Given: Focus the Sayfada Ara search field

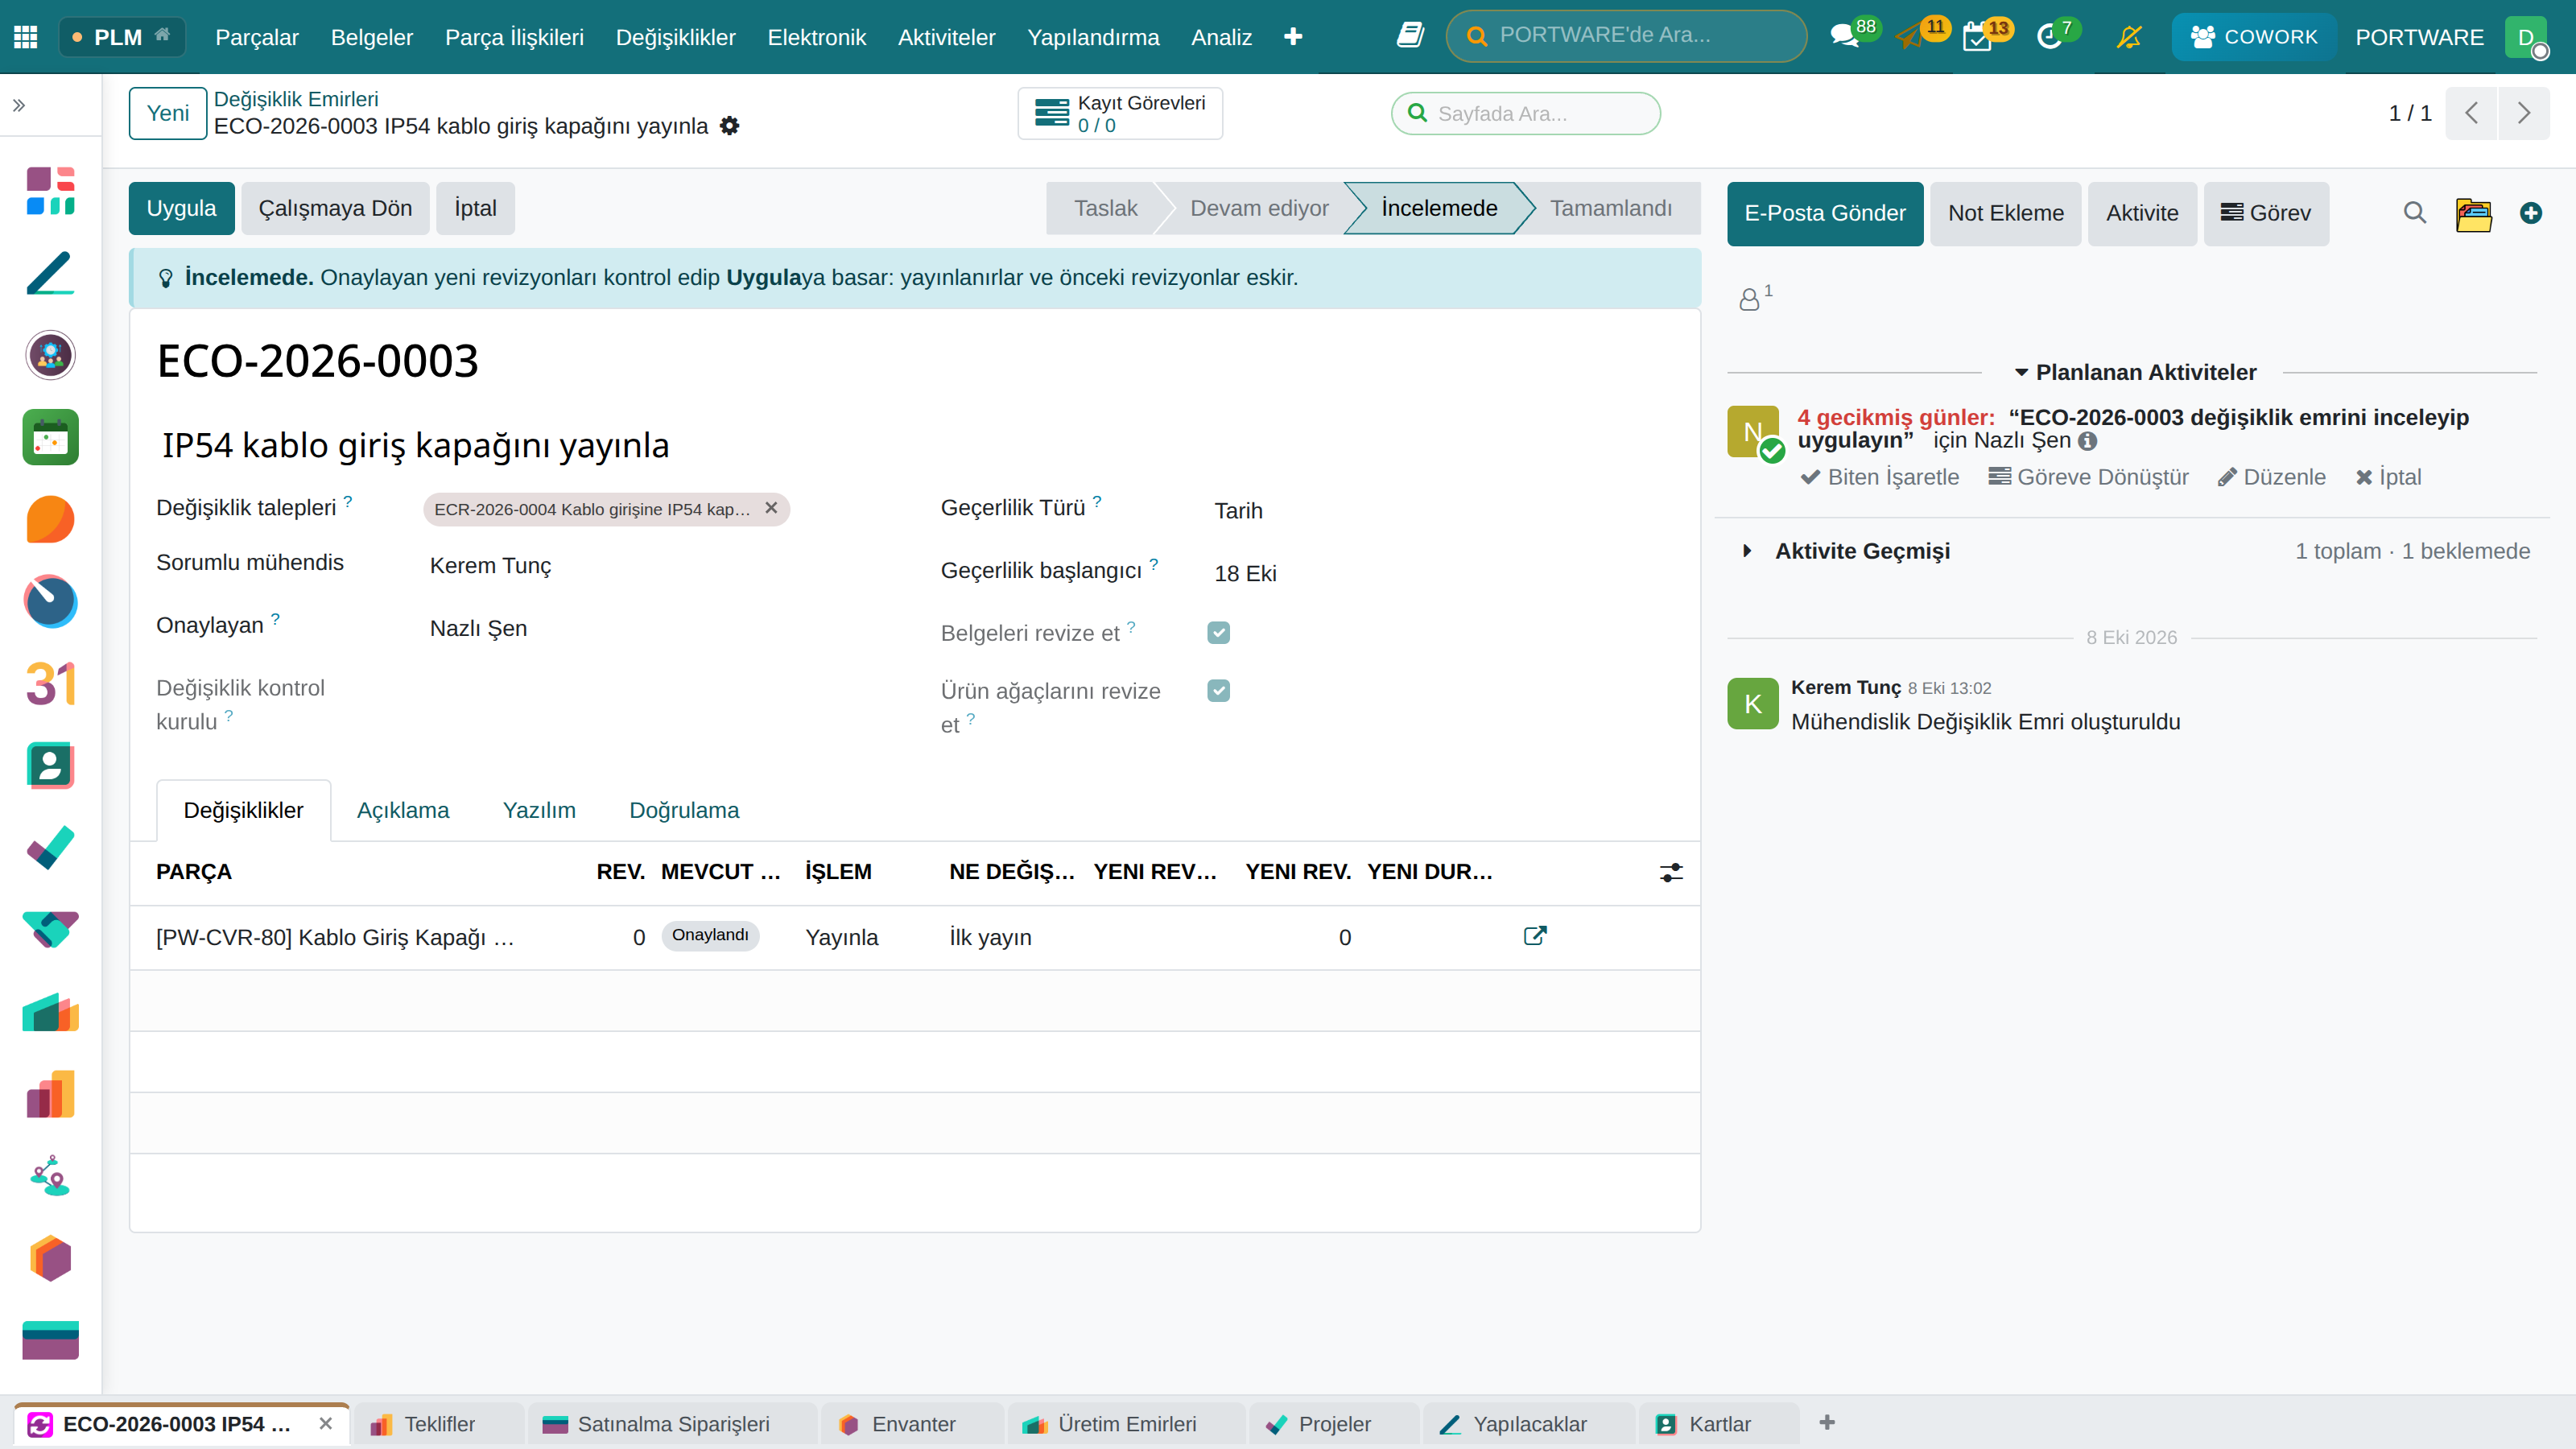Looking at the screenshot, I should click(1525, 113).
